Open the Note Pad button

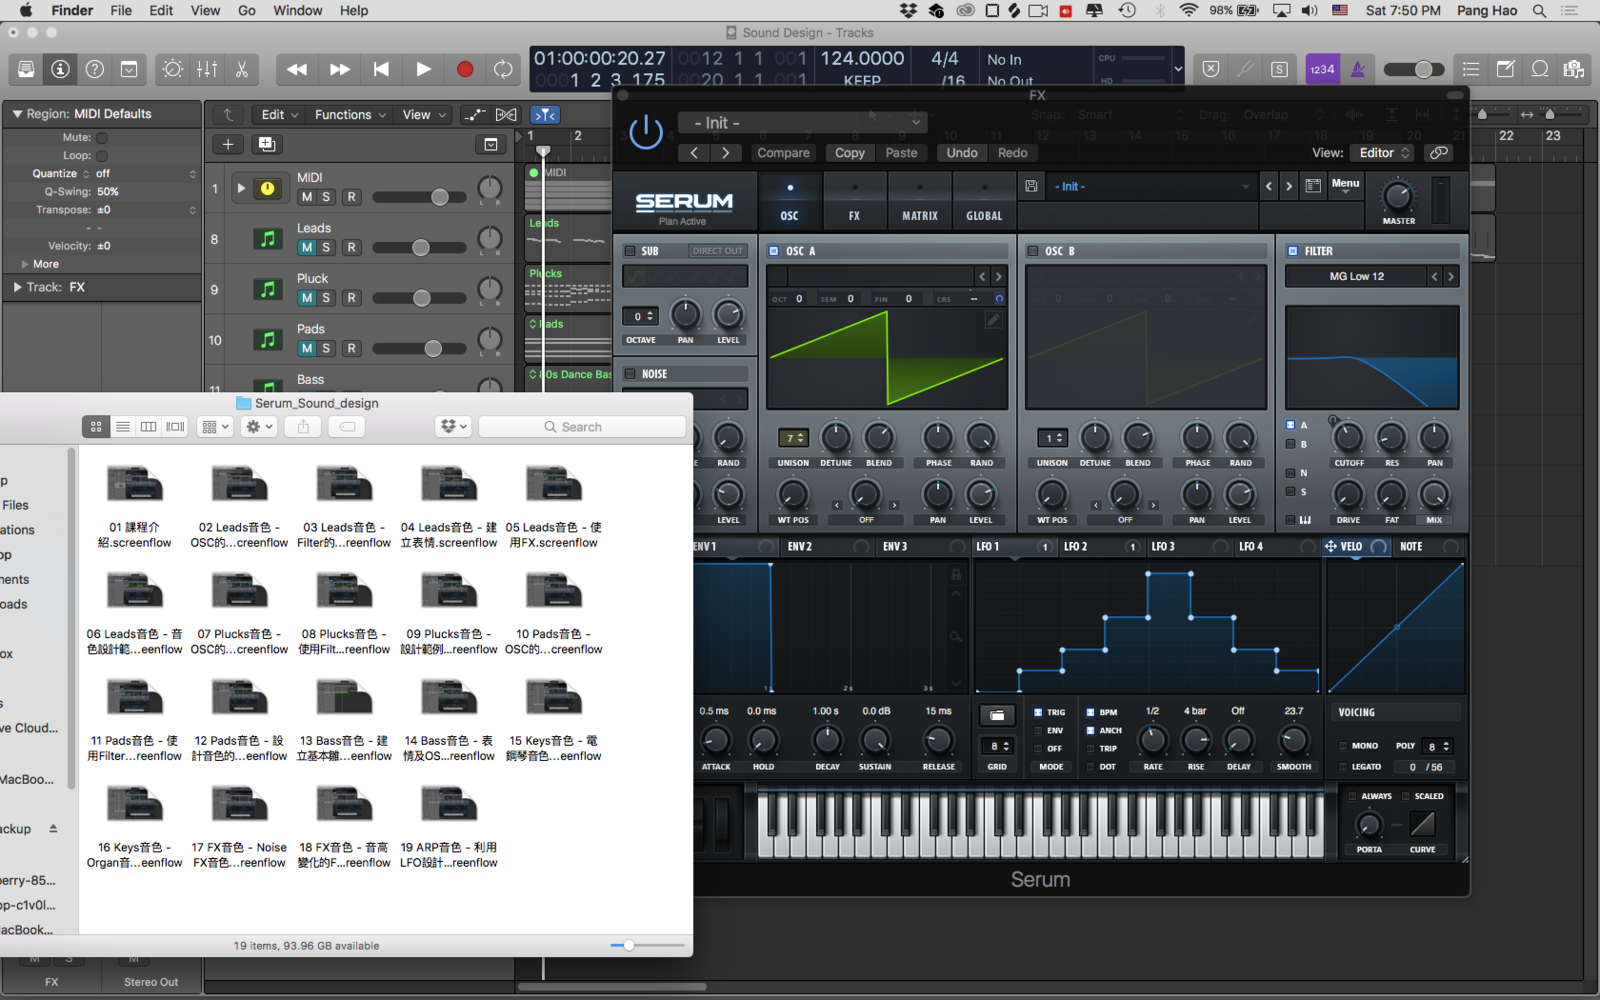click(1505, 69)
